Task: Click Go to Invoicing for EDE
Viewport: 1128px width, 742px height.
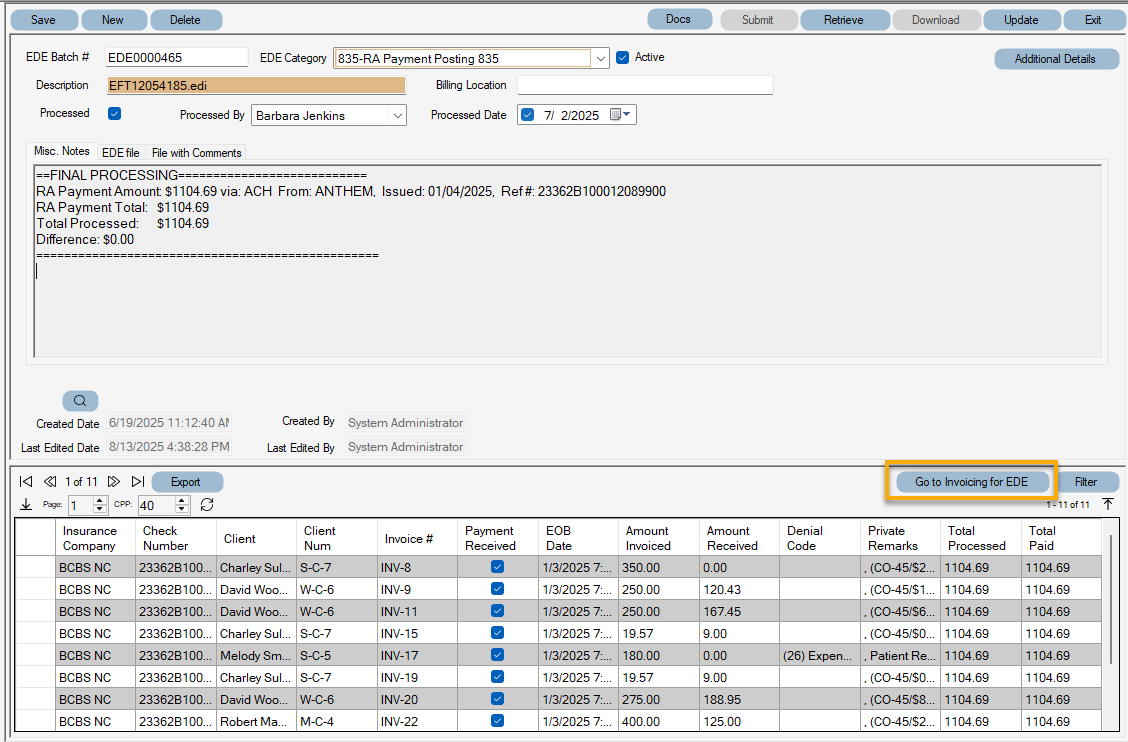Action: pyautogui.click(x=970, y=481)
